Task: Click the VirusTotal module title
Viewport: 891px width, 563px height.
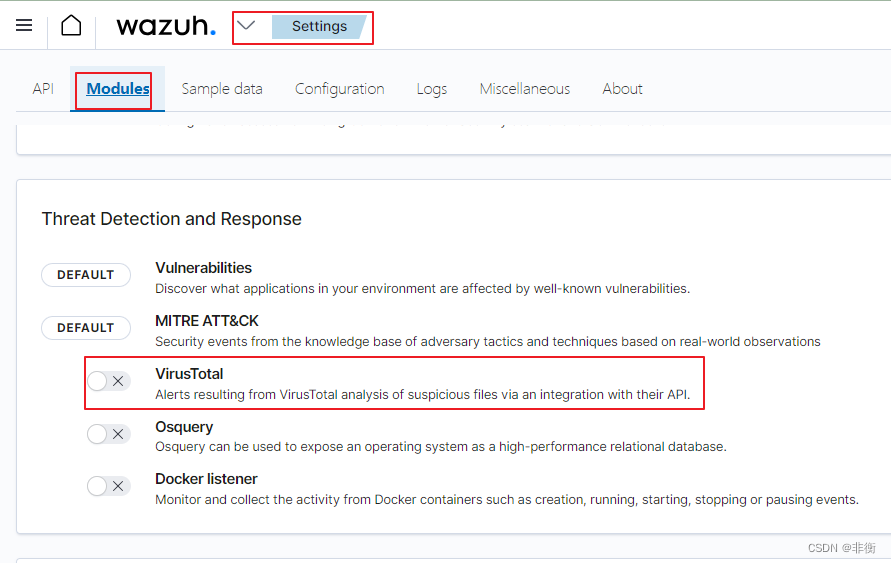Action: [189, 374]
